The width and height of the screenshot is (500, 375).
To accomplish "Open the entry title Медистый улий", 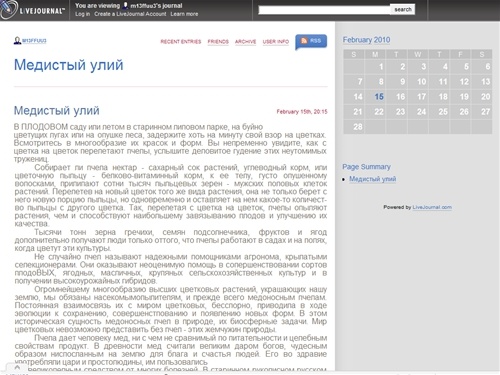I will pos(56,110).
